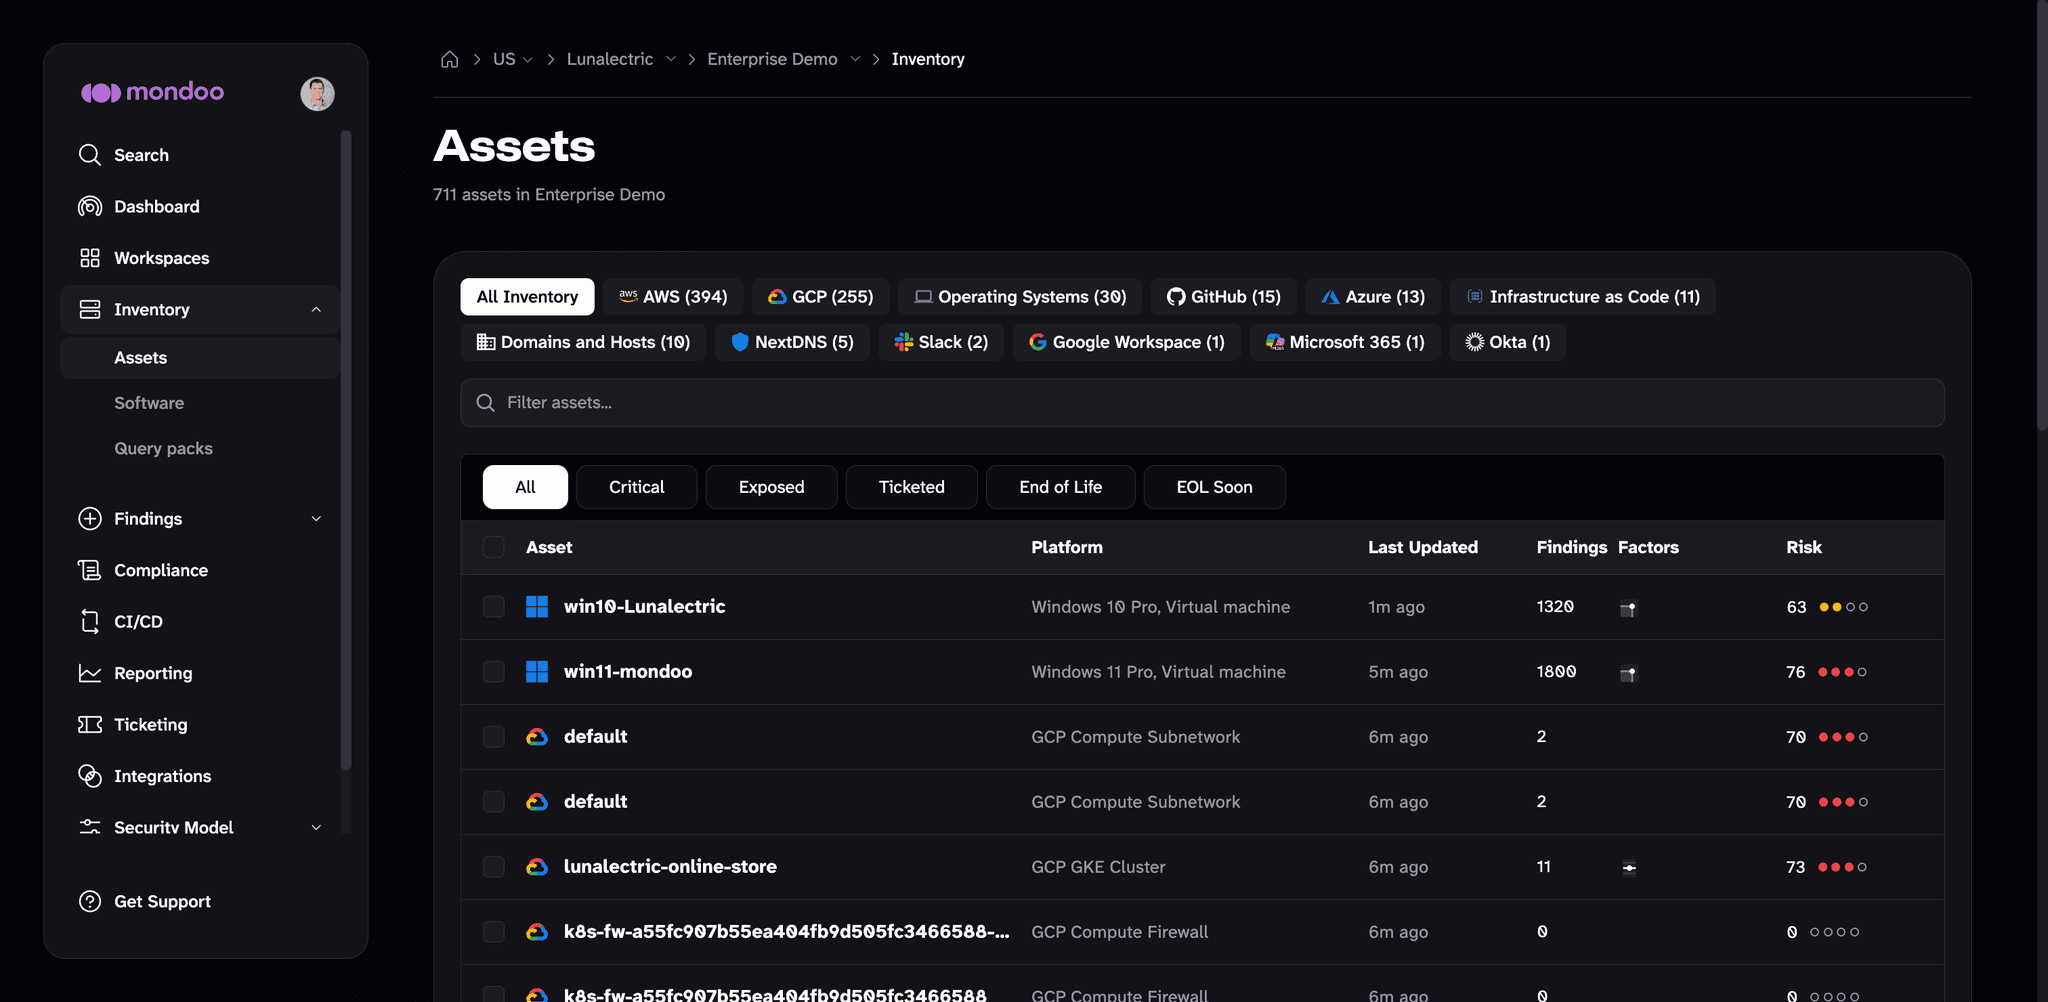This screenshot has height=1002, width=2048.
Task: Open the Software sidebar item
Action: point(149,403)
